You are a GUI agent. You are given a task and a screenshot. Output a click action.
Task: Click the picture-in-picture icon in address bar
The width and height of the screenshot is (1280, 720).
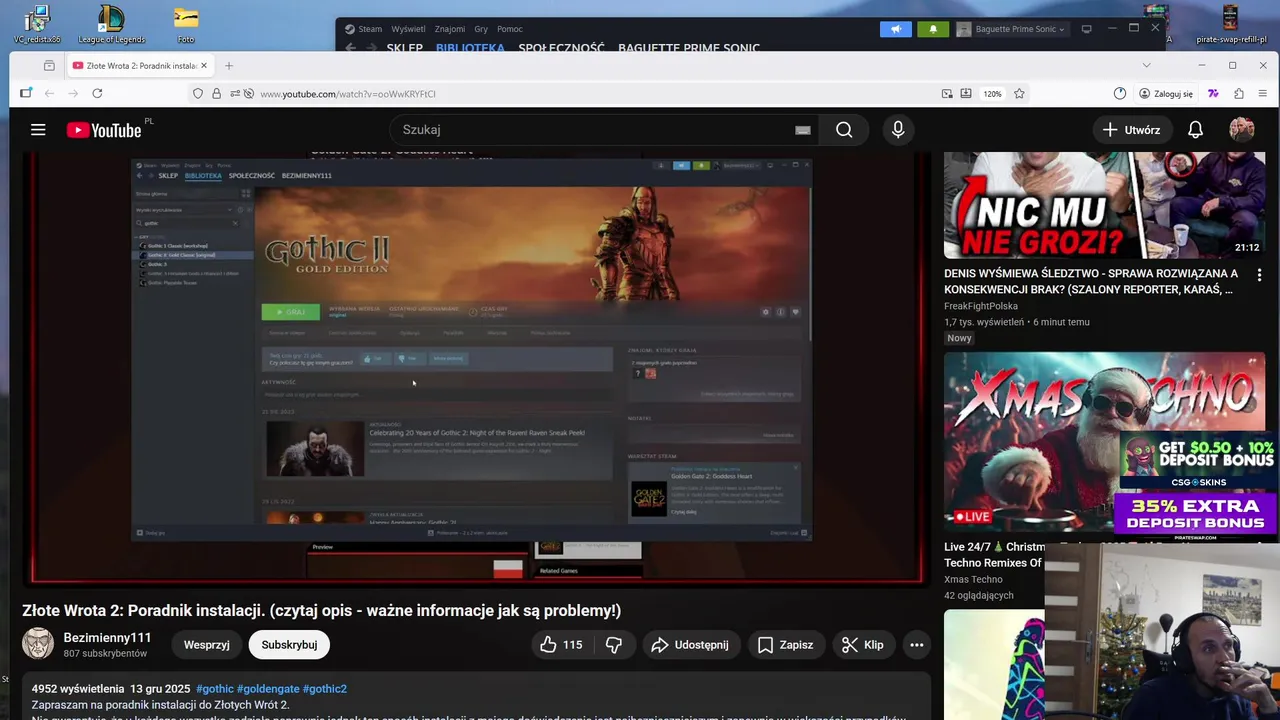point(947,94)
